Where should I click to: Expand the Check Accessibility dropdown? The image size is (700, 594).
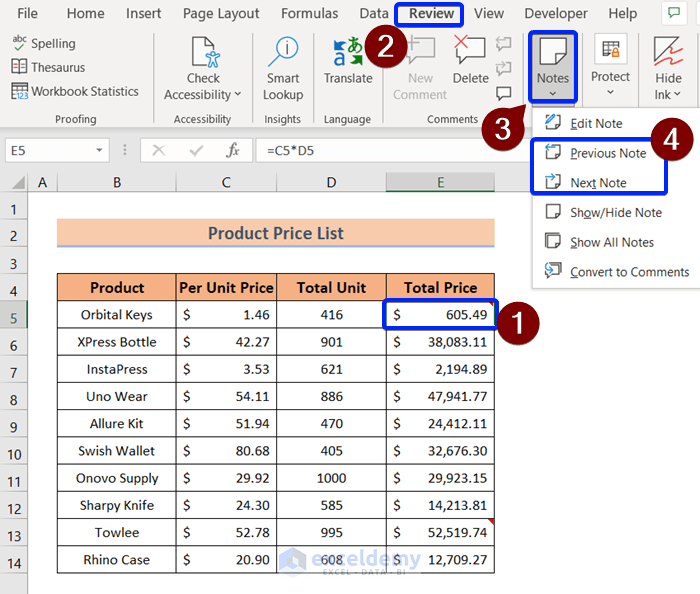pos(237,95)
